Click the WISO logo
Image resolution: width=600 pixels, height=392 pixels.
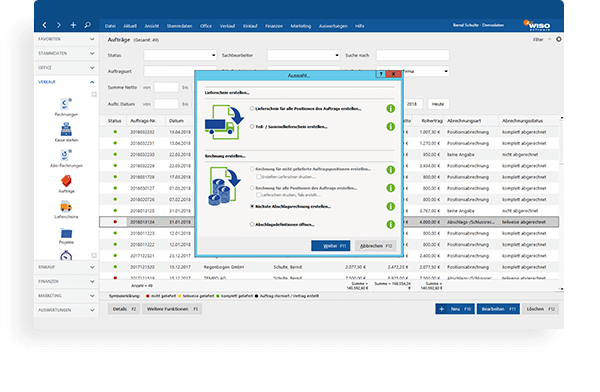pos(537,25)
